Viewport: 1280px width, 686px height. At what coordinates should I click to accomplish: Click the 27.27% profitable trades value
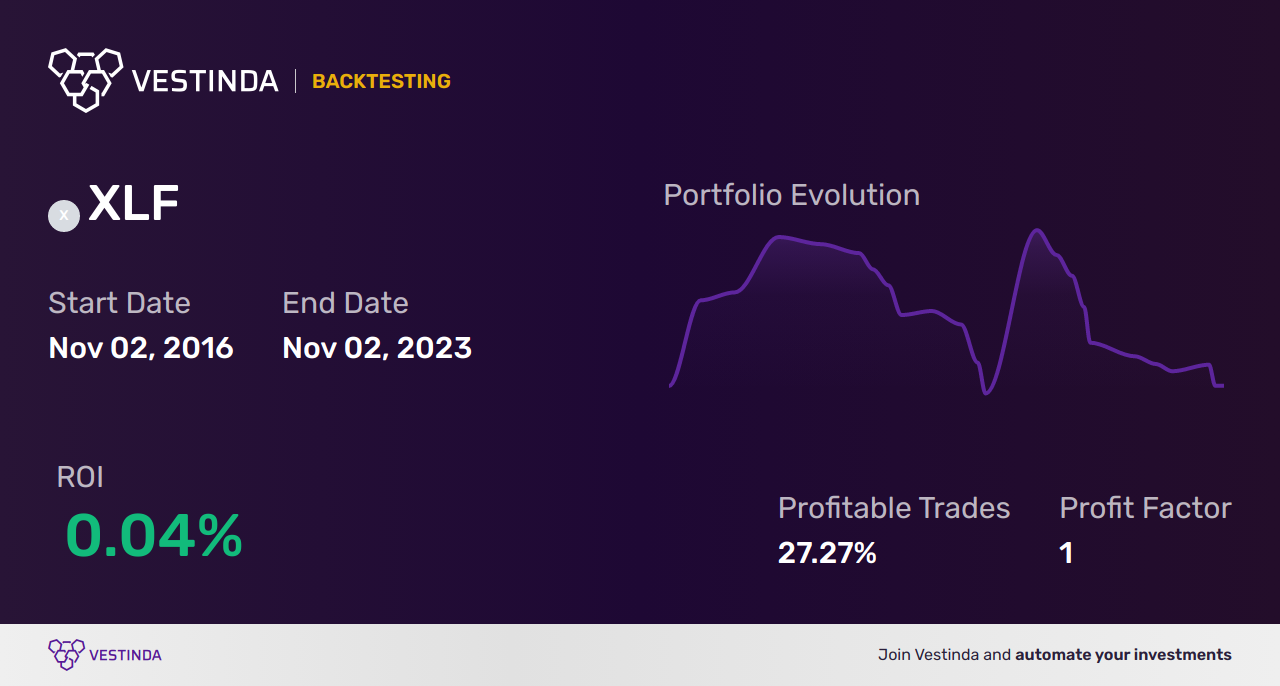[x=827, y=553]
